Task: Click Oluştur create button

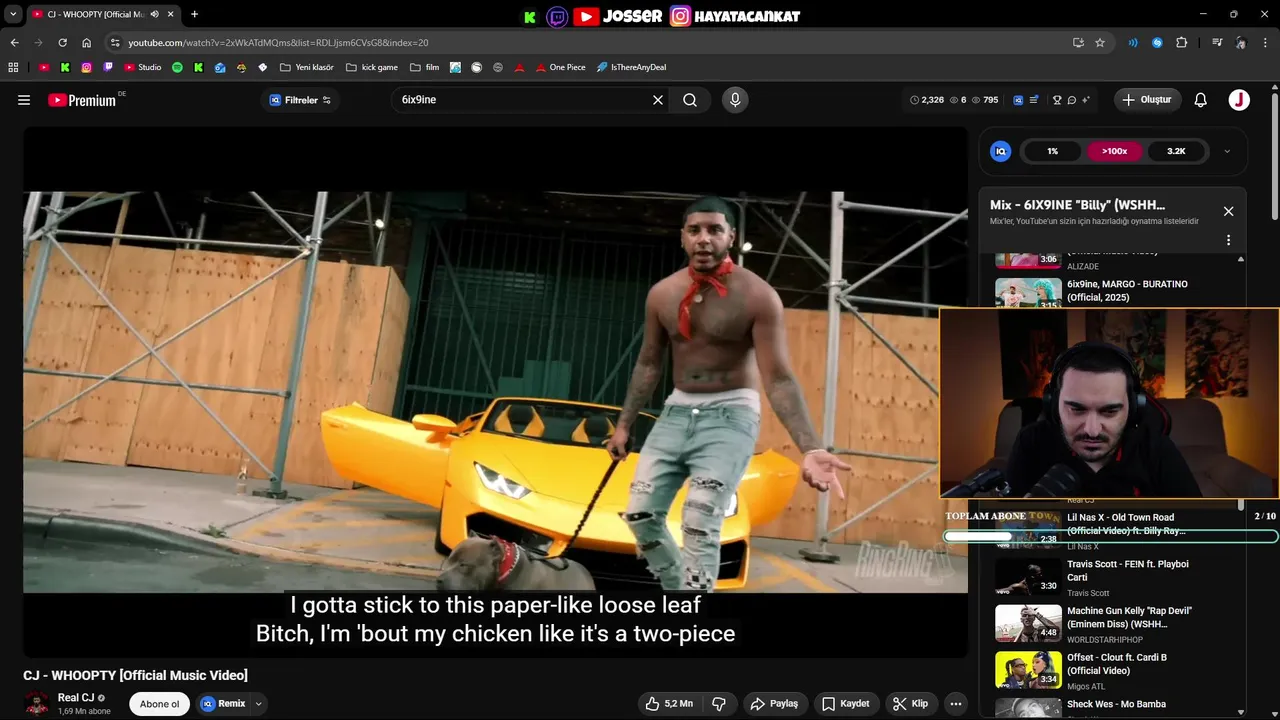Action: pyautogui.click(x=1148, y=100)
